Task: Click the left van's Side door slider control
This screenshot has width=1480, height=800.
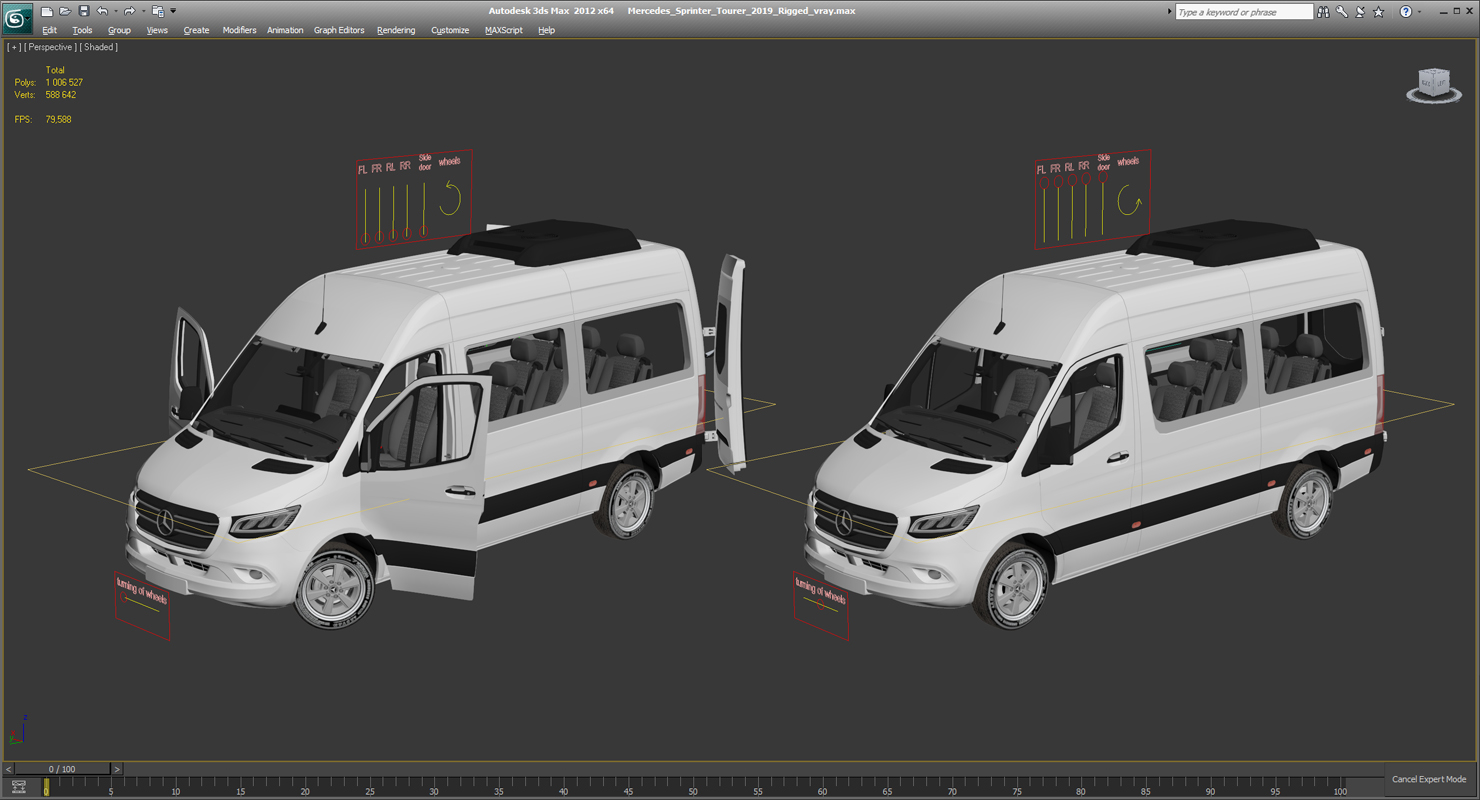Action: coord(424,208)
